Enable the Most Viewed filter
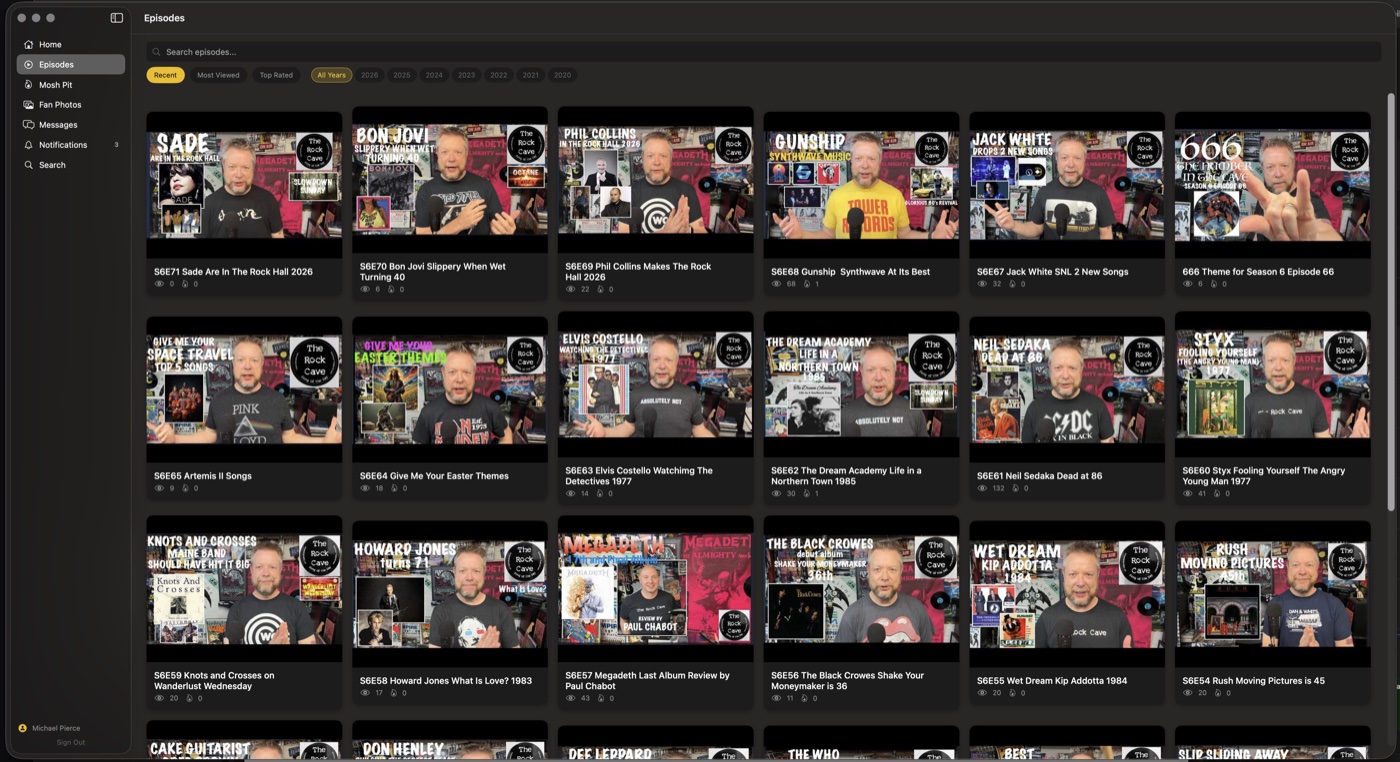1400x762 pixels. coord(218,74)
